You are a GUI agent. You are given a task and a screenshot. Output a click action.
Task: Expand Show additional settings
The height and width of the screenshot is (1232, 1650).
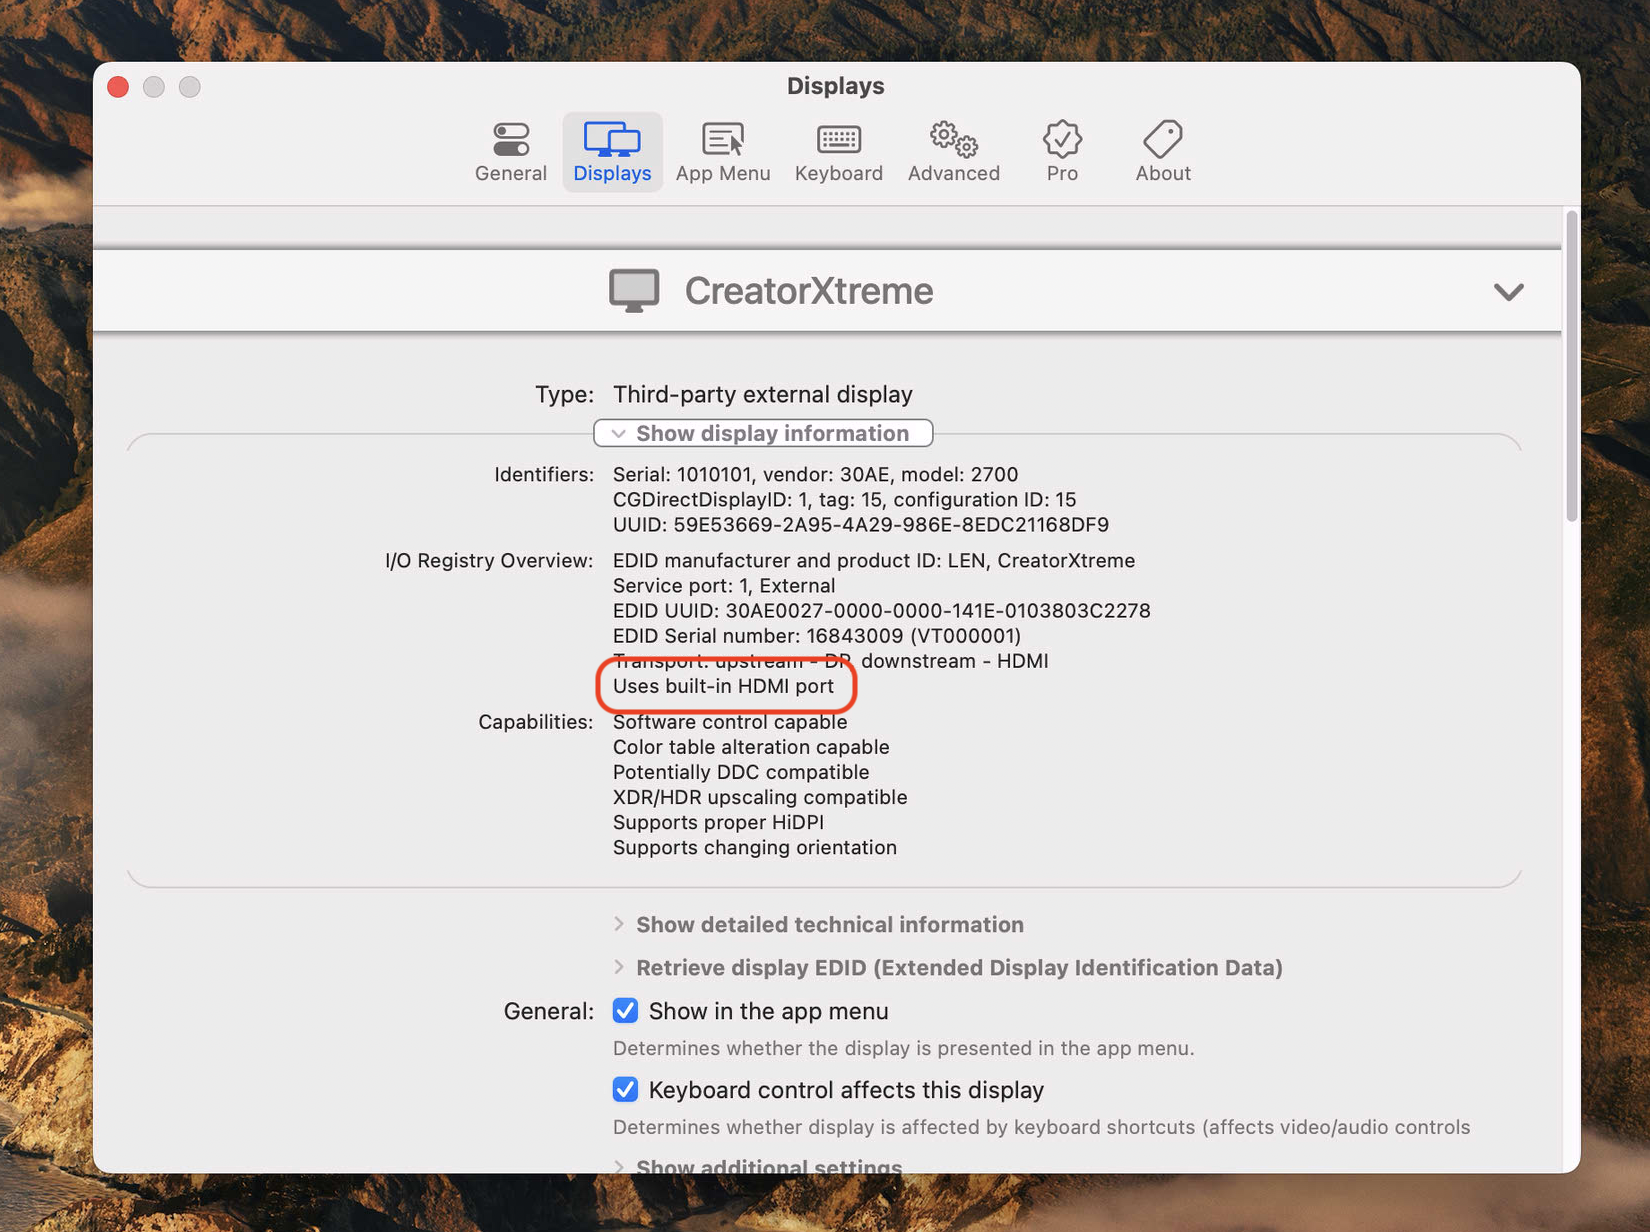click(758, 1166)
